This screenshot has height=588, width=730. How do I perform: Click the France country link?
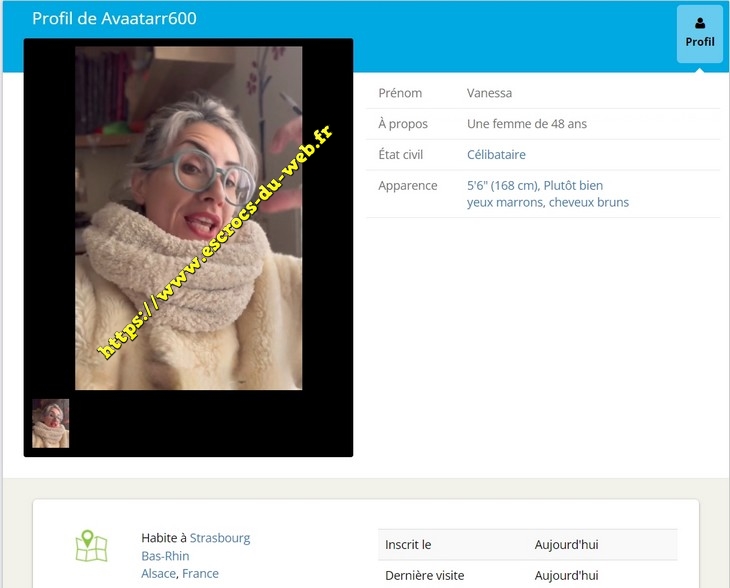click(200, 574)
